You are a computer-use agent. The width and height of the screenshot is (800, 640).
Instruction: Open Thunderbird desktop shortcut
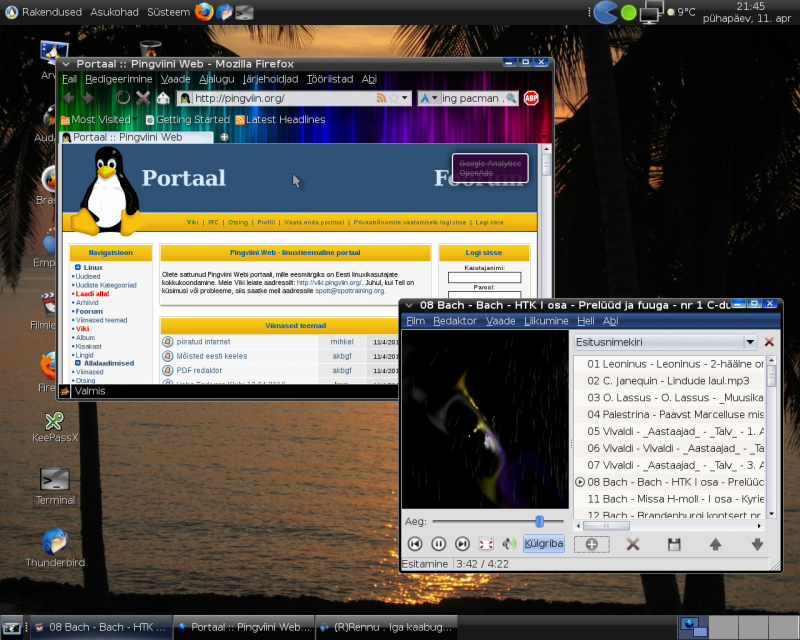point(55,548)
